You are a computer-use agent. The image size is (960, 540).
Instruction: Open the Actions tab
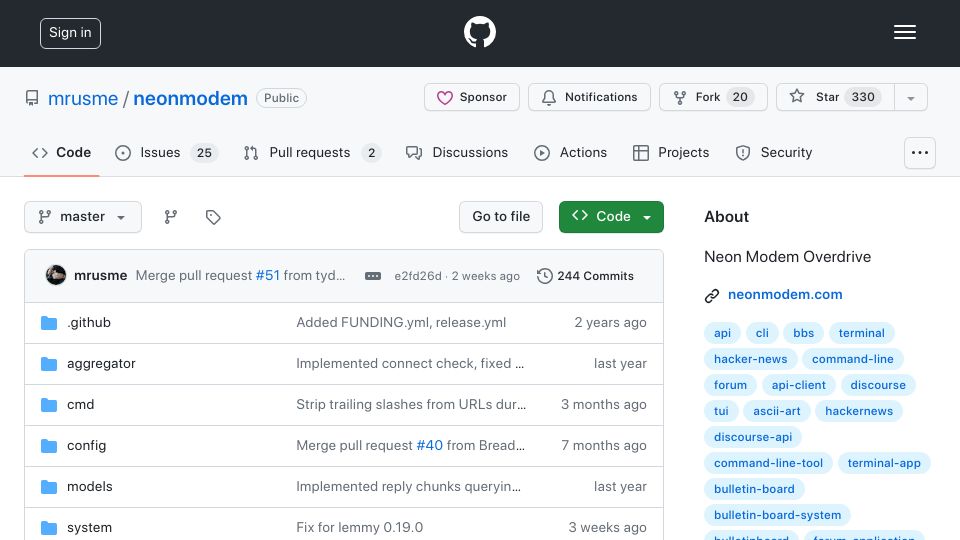[x=570, y=152]
